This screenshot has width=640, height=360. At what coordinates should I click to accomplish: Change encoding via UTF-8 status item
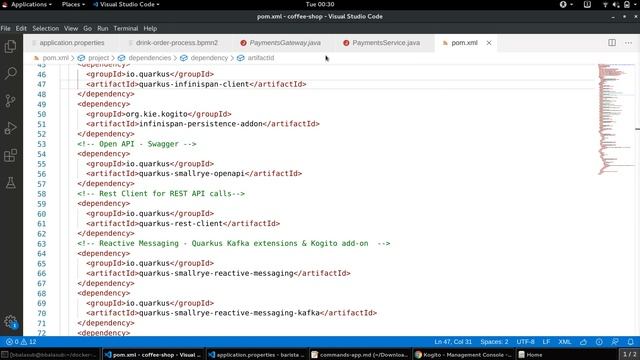(525, 342)
